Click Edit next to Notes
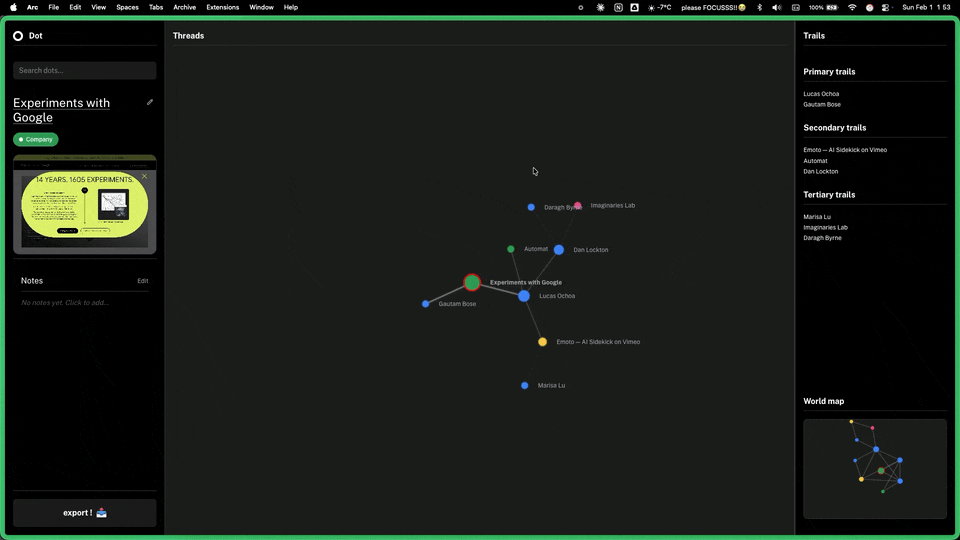Screen dimensions: 960x540 (142, 281)
